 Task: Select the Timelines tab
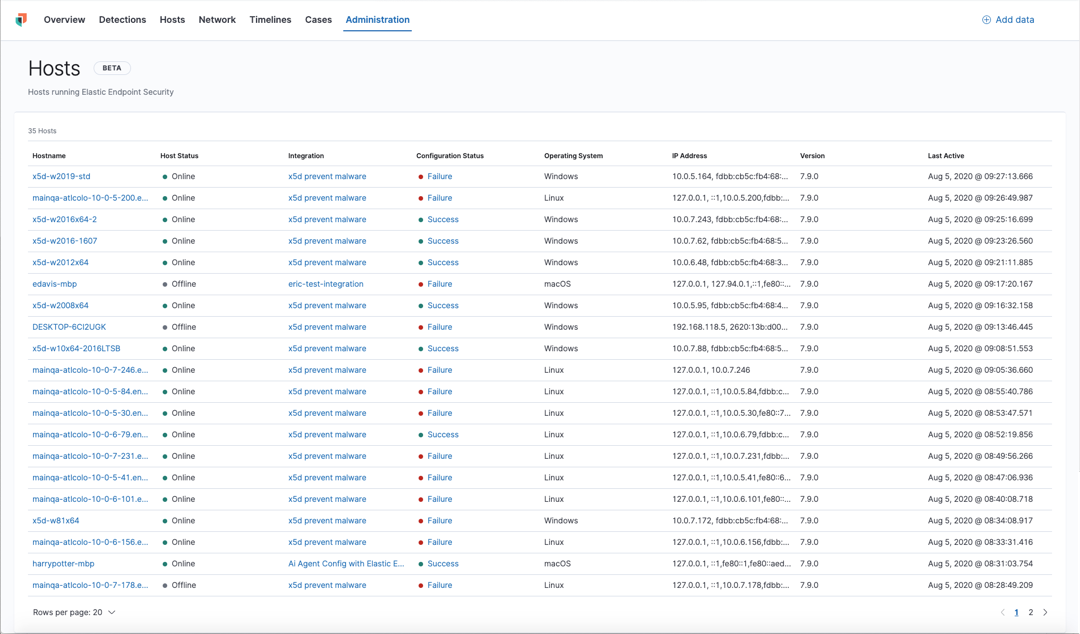coord(270,19)
